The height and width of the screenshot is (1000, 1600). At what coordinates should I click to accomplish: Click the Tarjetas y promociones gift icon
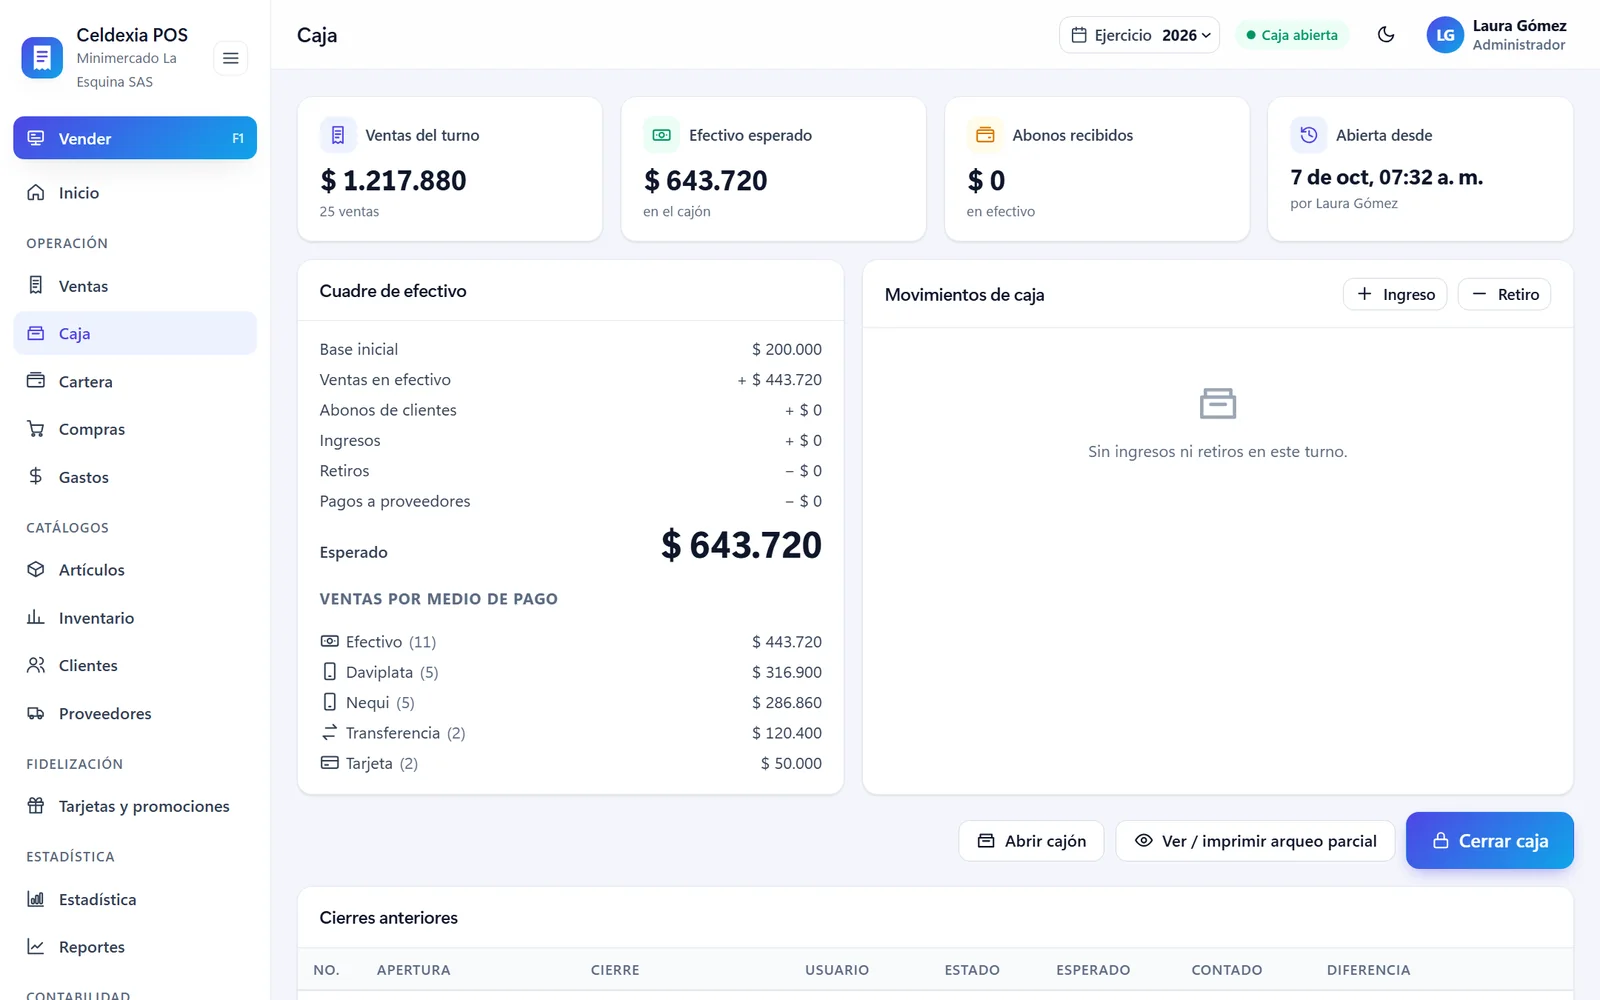tap(36, 806)
